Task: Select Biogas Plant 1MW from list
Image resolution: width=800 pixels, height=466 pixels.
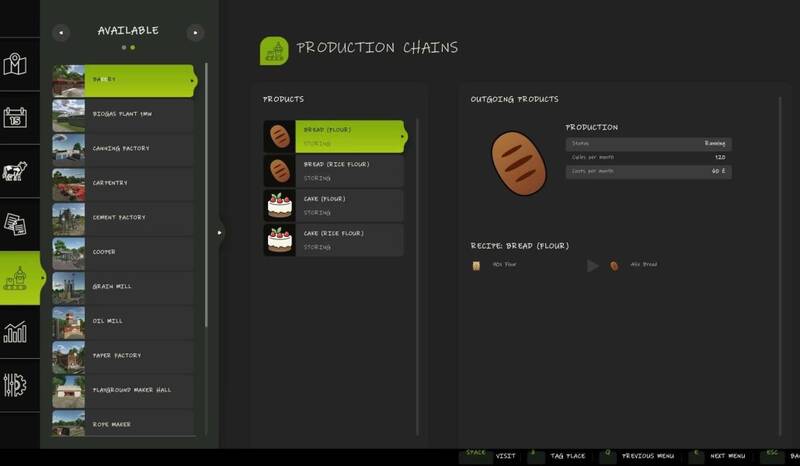Action: (122, 114)
